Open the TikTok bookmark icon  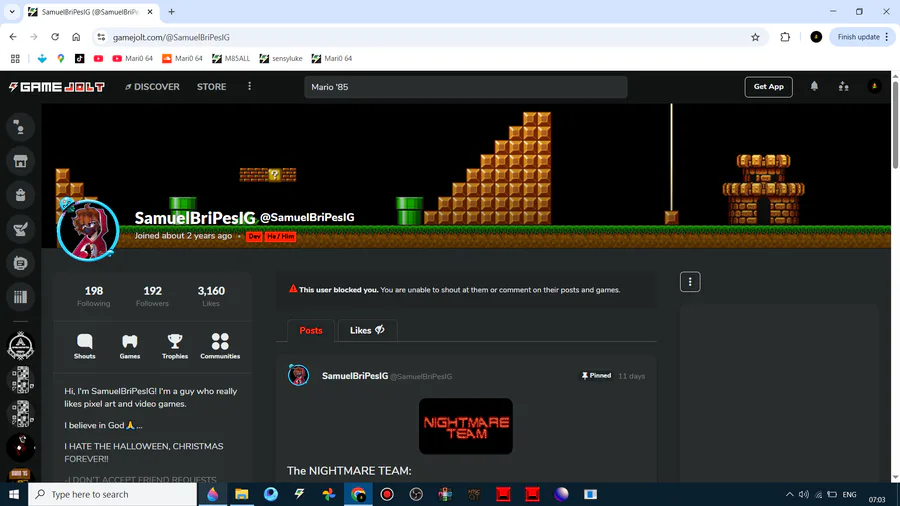point(79,59)
